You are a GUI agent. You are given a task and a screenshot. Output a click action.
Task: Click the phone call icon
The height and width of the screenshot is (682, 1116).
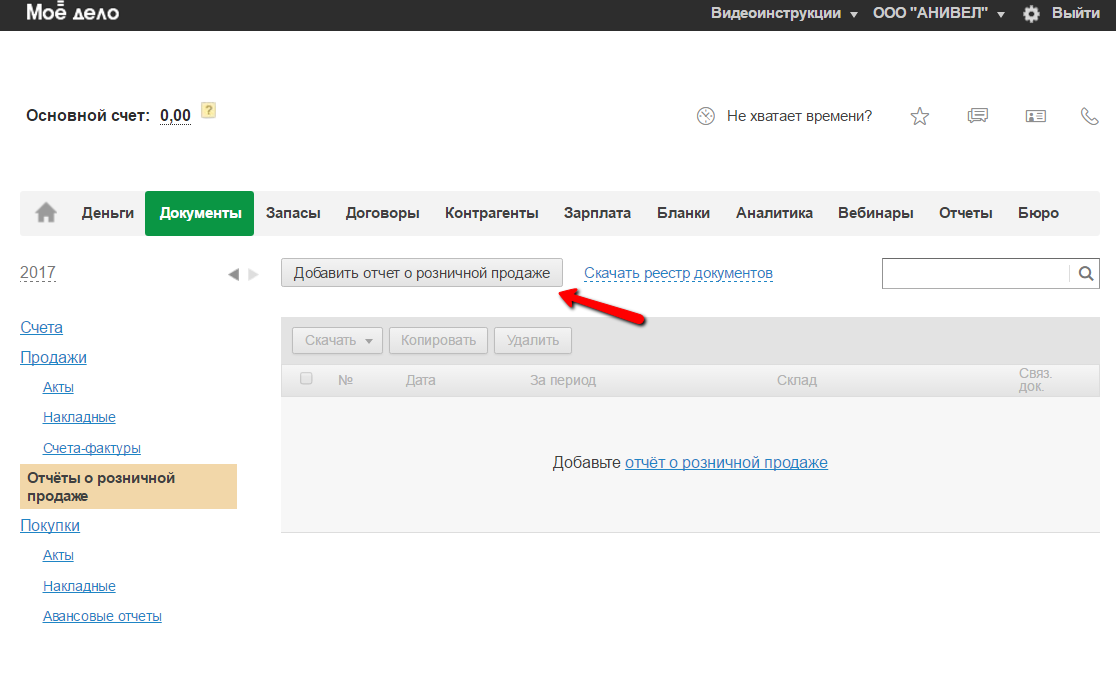click(x=1090, y=116)
